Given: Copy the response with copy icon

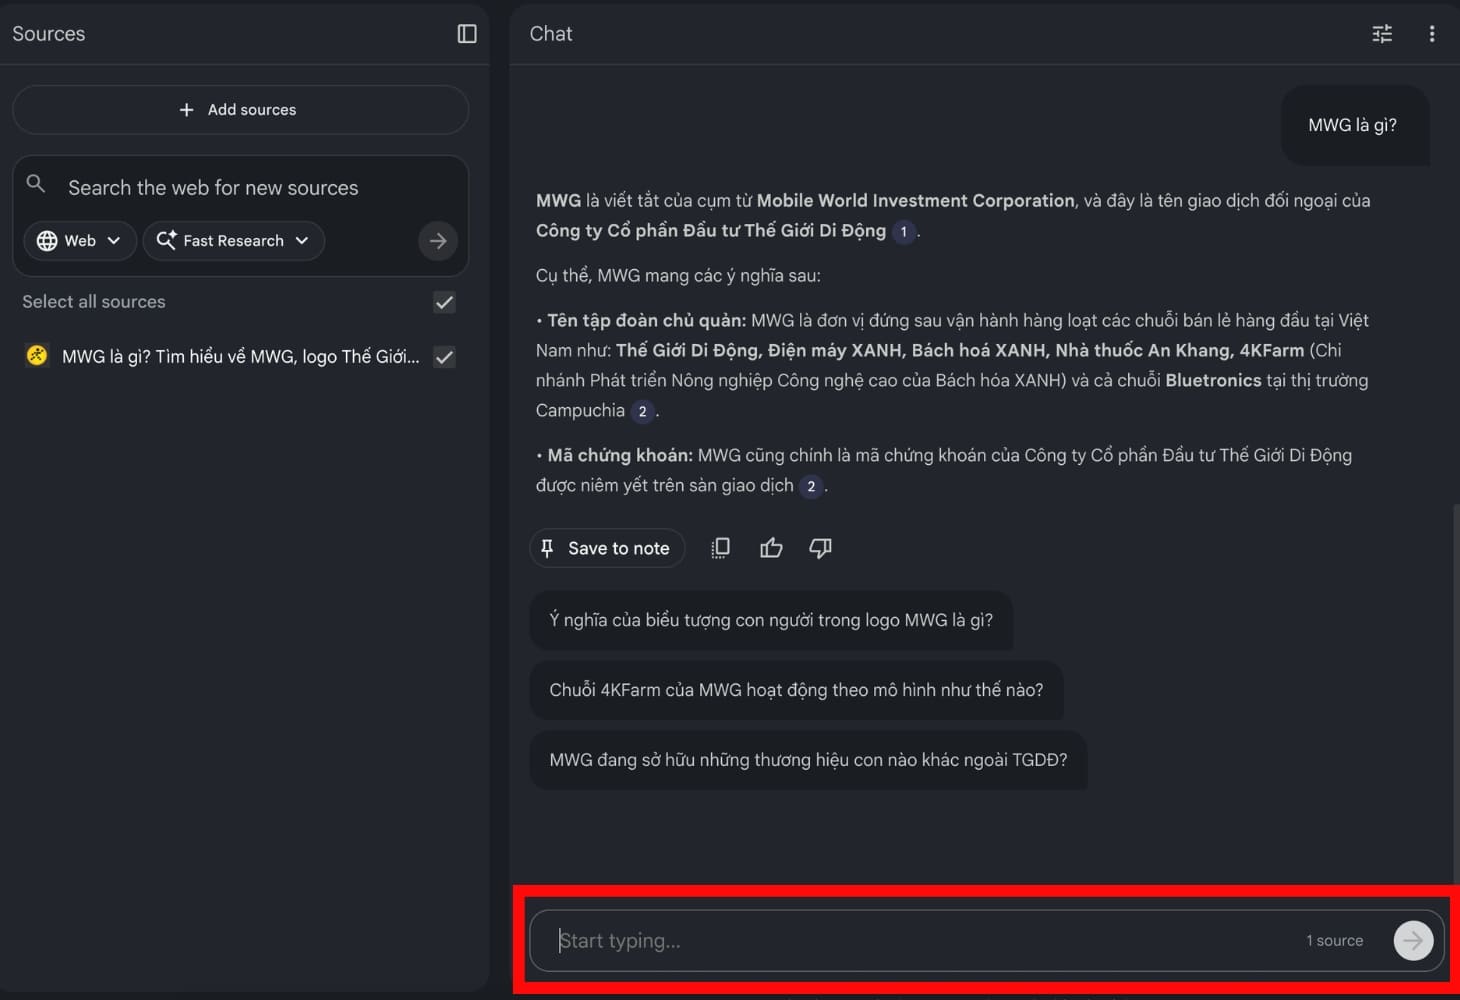Looking at the screenshot, I should pyautogui.click(x=720, y=548).
